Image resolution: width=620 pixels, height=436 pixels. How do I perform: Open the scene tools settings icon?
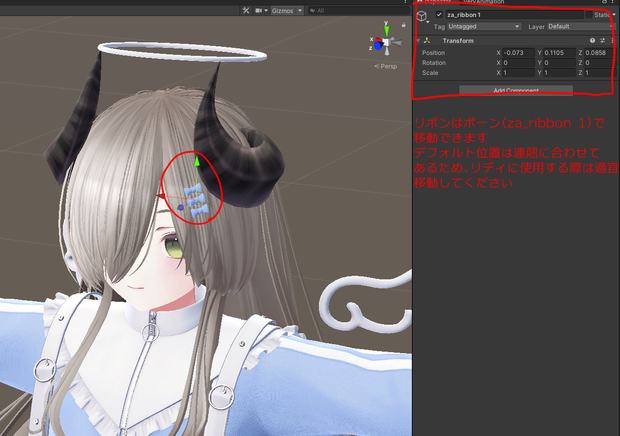tap(246, 11)
